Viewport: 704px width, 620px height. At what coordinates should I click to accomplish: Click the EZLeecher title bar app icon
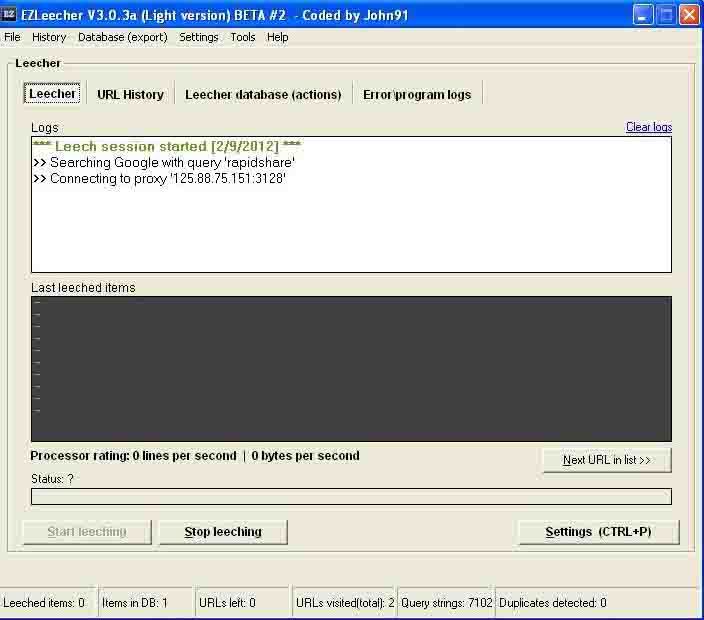(9, 14)
